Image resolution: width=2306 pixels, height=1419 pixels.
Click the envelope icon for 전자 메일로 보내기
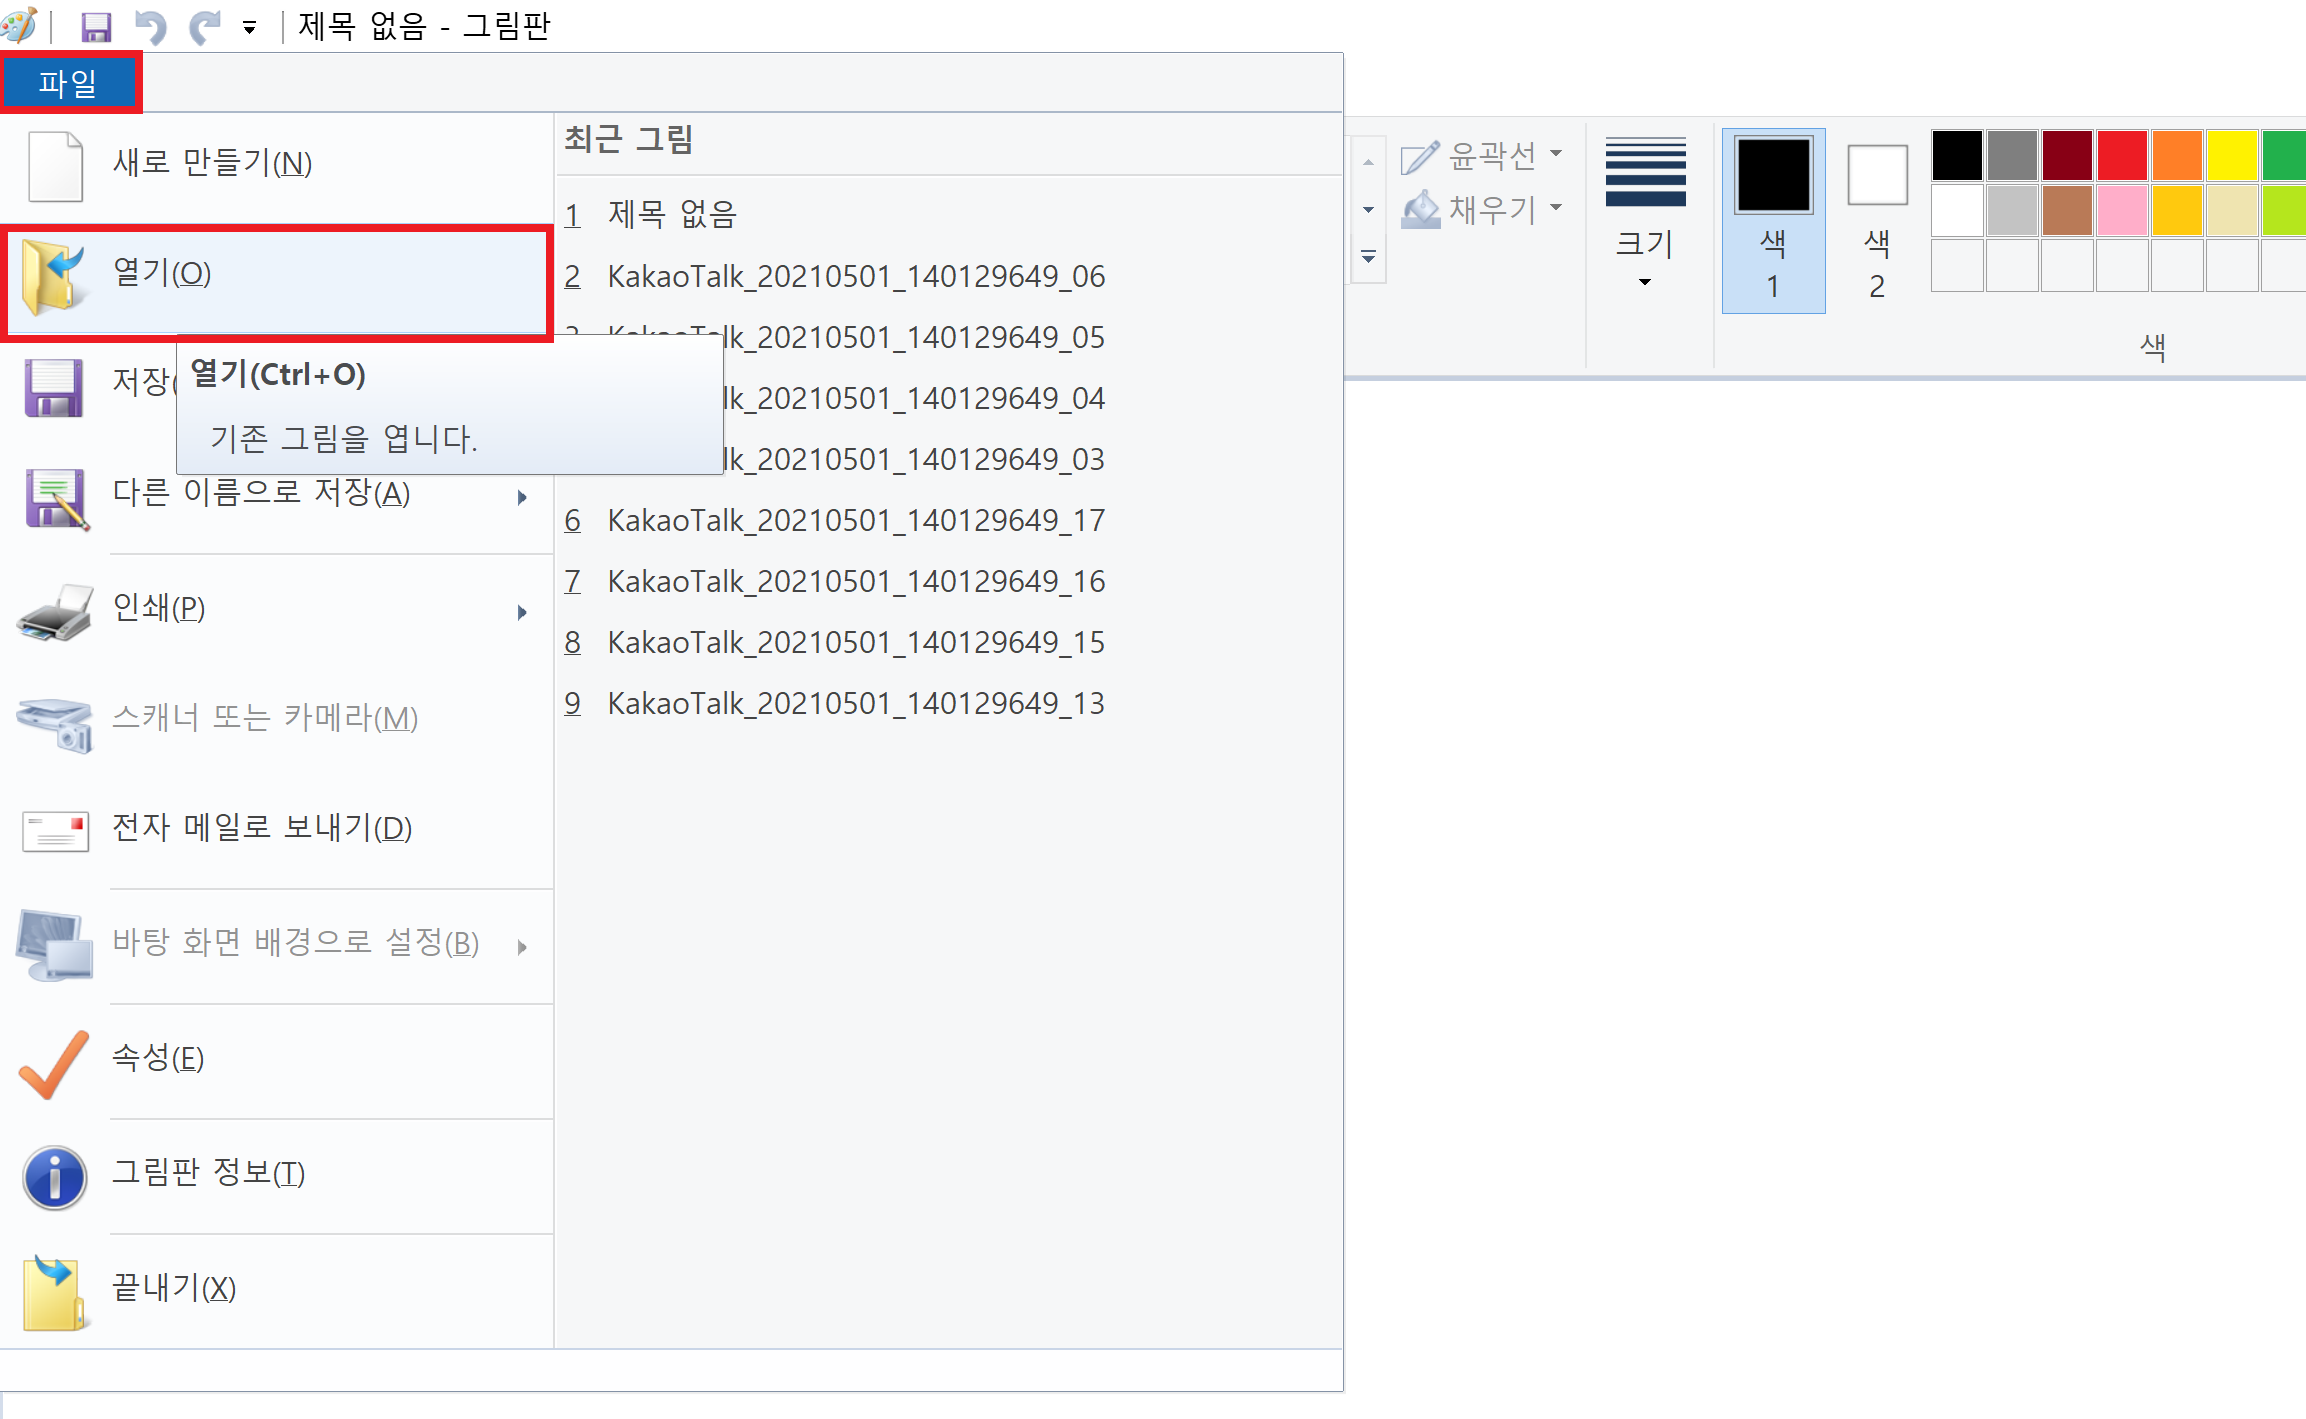(x=55, y=830)
